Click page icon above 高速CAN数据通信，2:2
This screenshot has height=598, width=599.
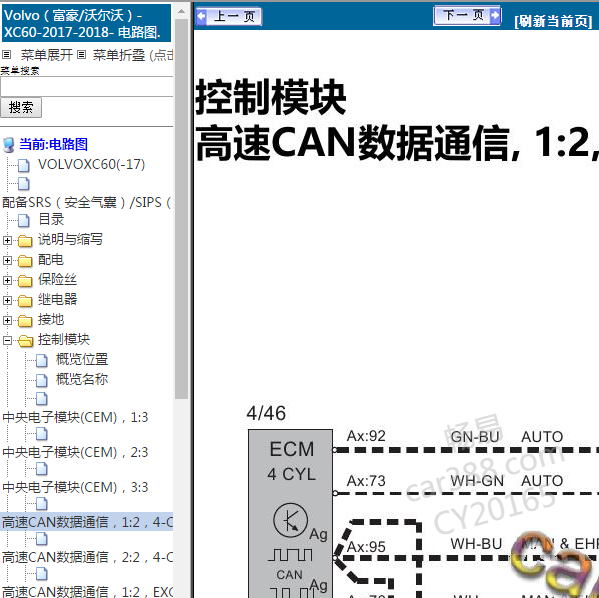click(42, 539)
